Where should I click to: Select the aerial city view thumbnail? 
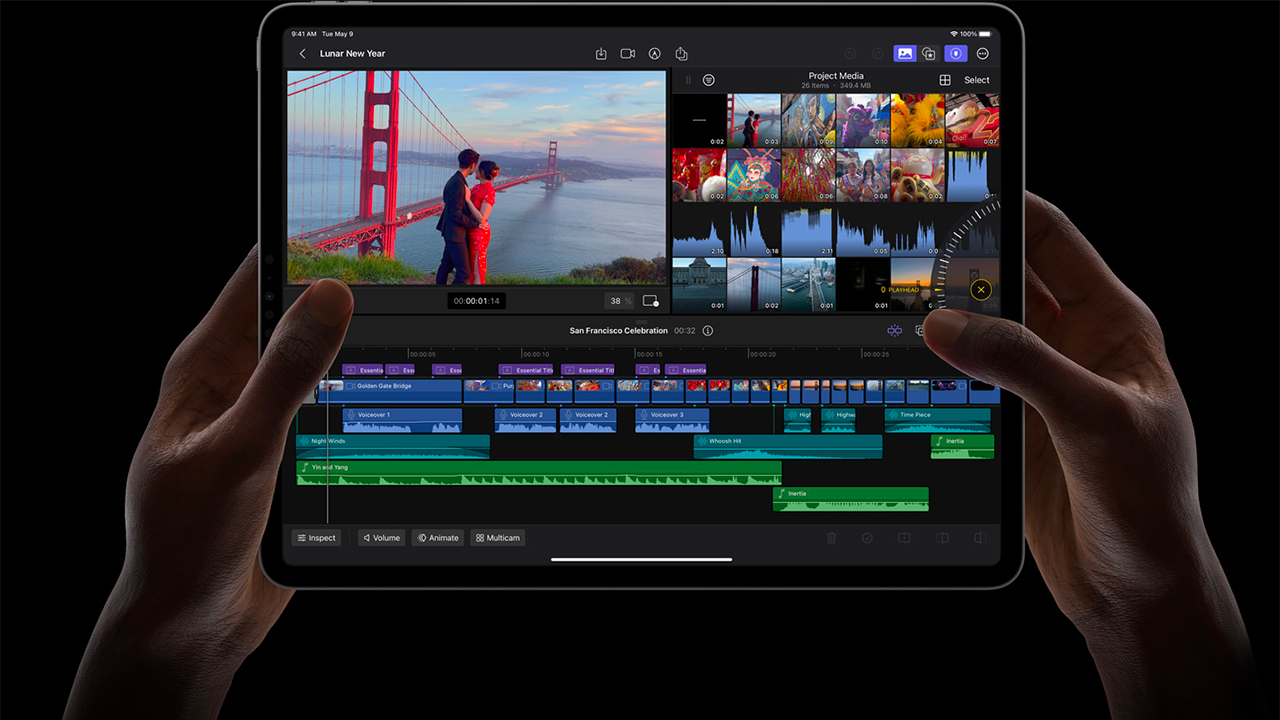click(x=808, y=285)
